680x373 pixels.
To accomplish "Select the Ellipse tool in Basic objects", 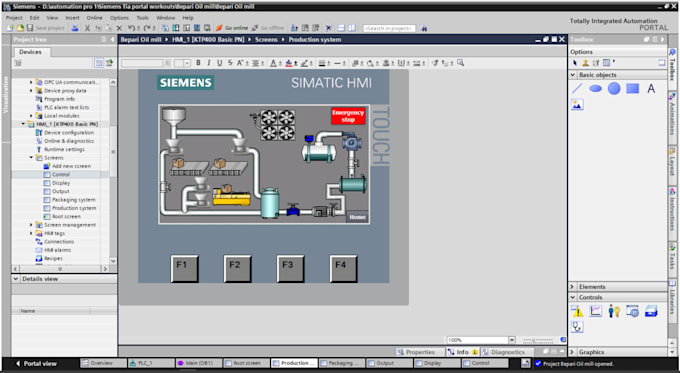I will click(x=595, y=89).
